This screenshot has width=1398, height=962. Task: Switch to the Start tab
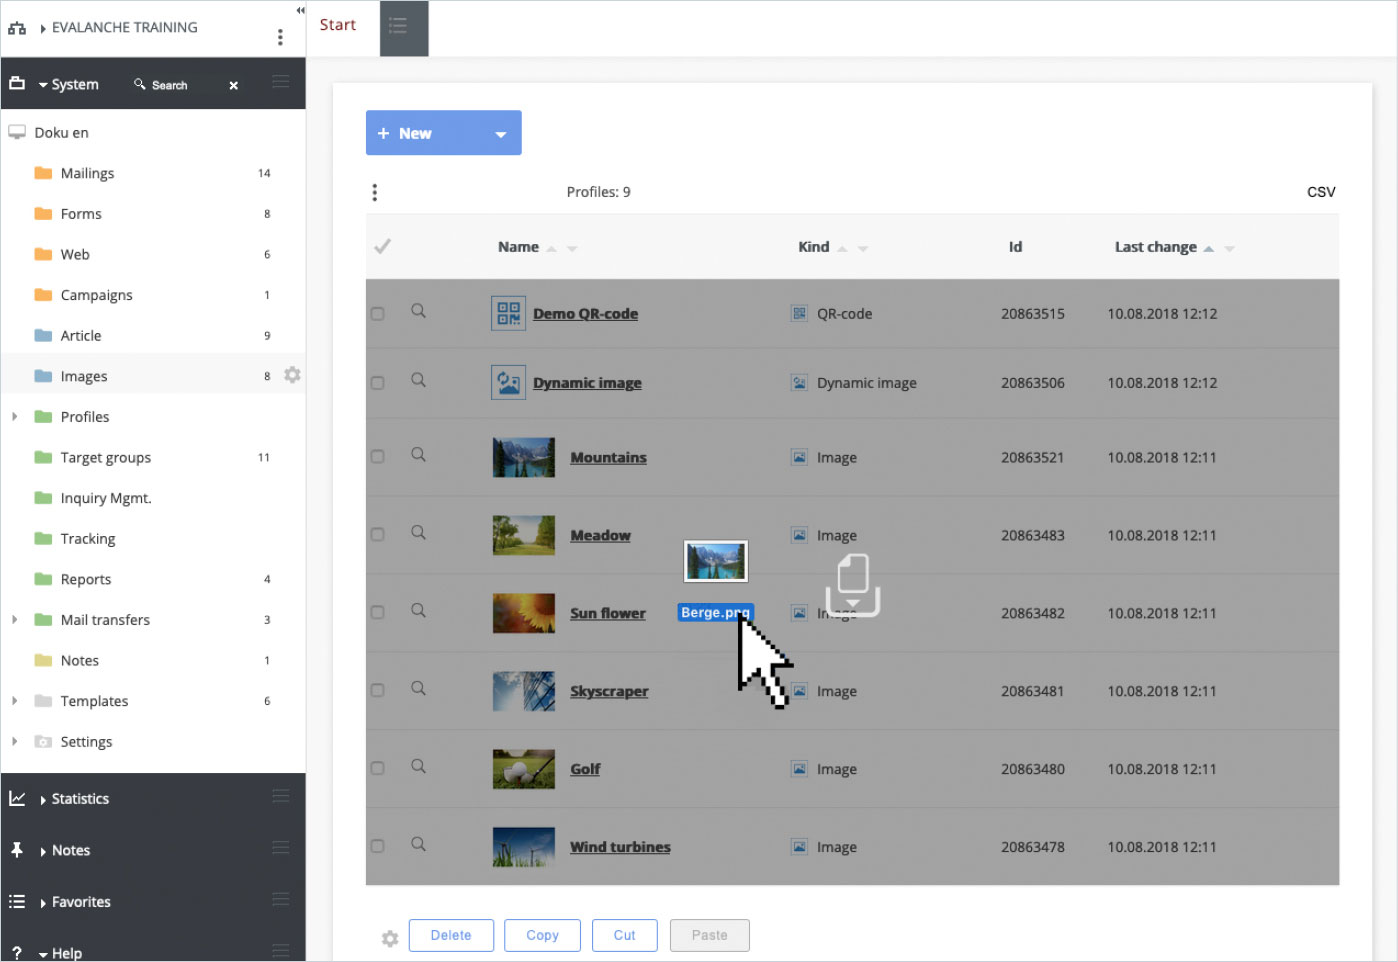point(338,25)
